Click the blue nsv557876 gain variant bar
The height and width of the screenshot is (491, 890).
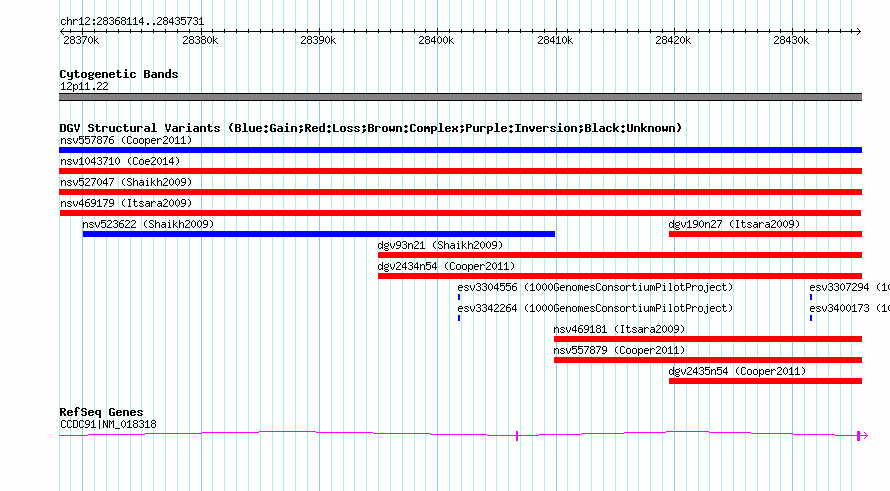pyautogui.click(x=460, y=150)
